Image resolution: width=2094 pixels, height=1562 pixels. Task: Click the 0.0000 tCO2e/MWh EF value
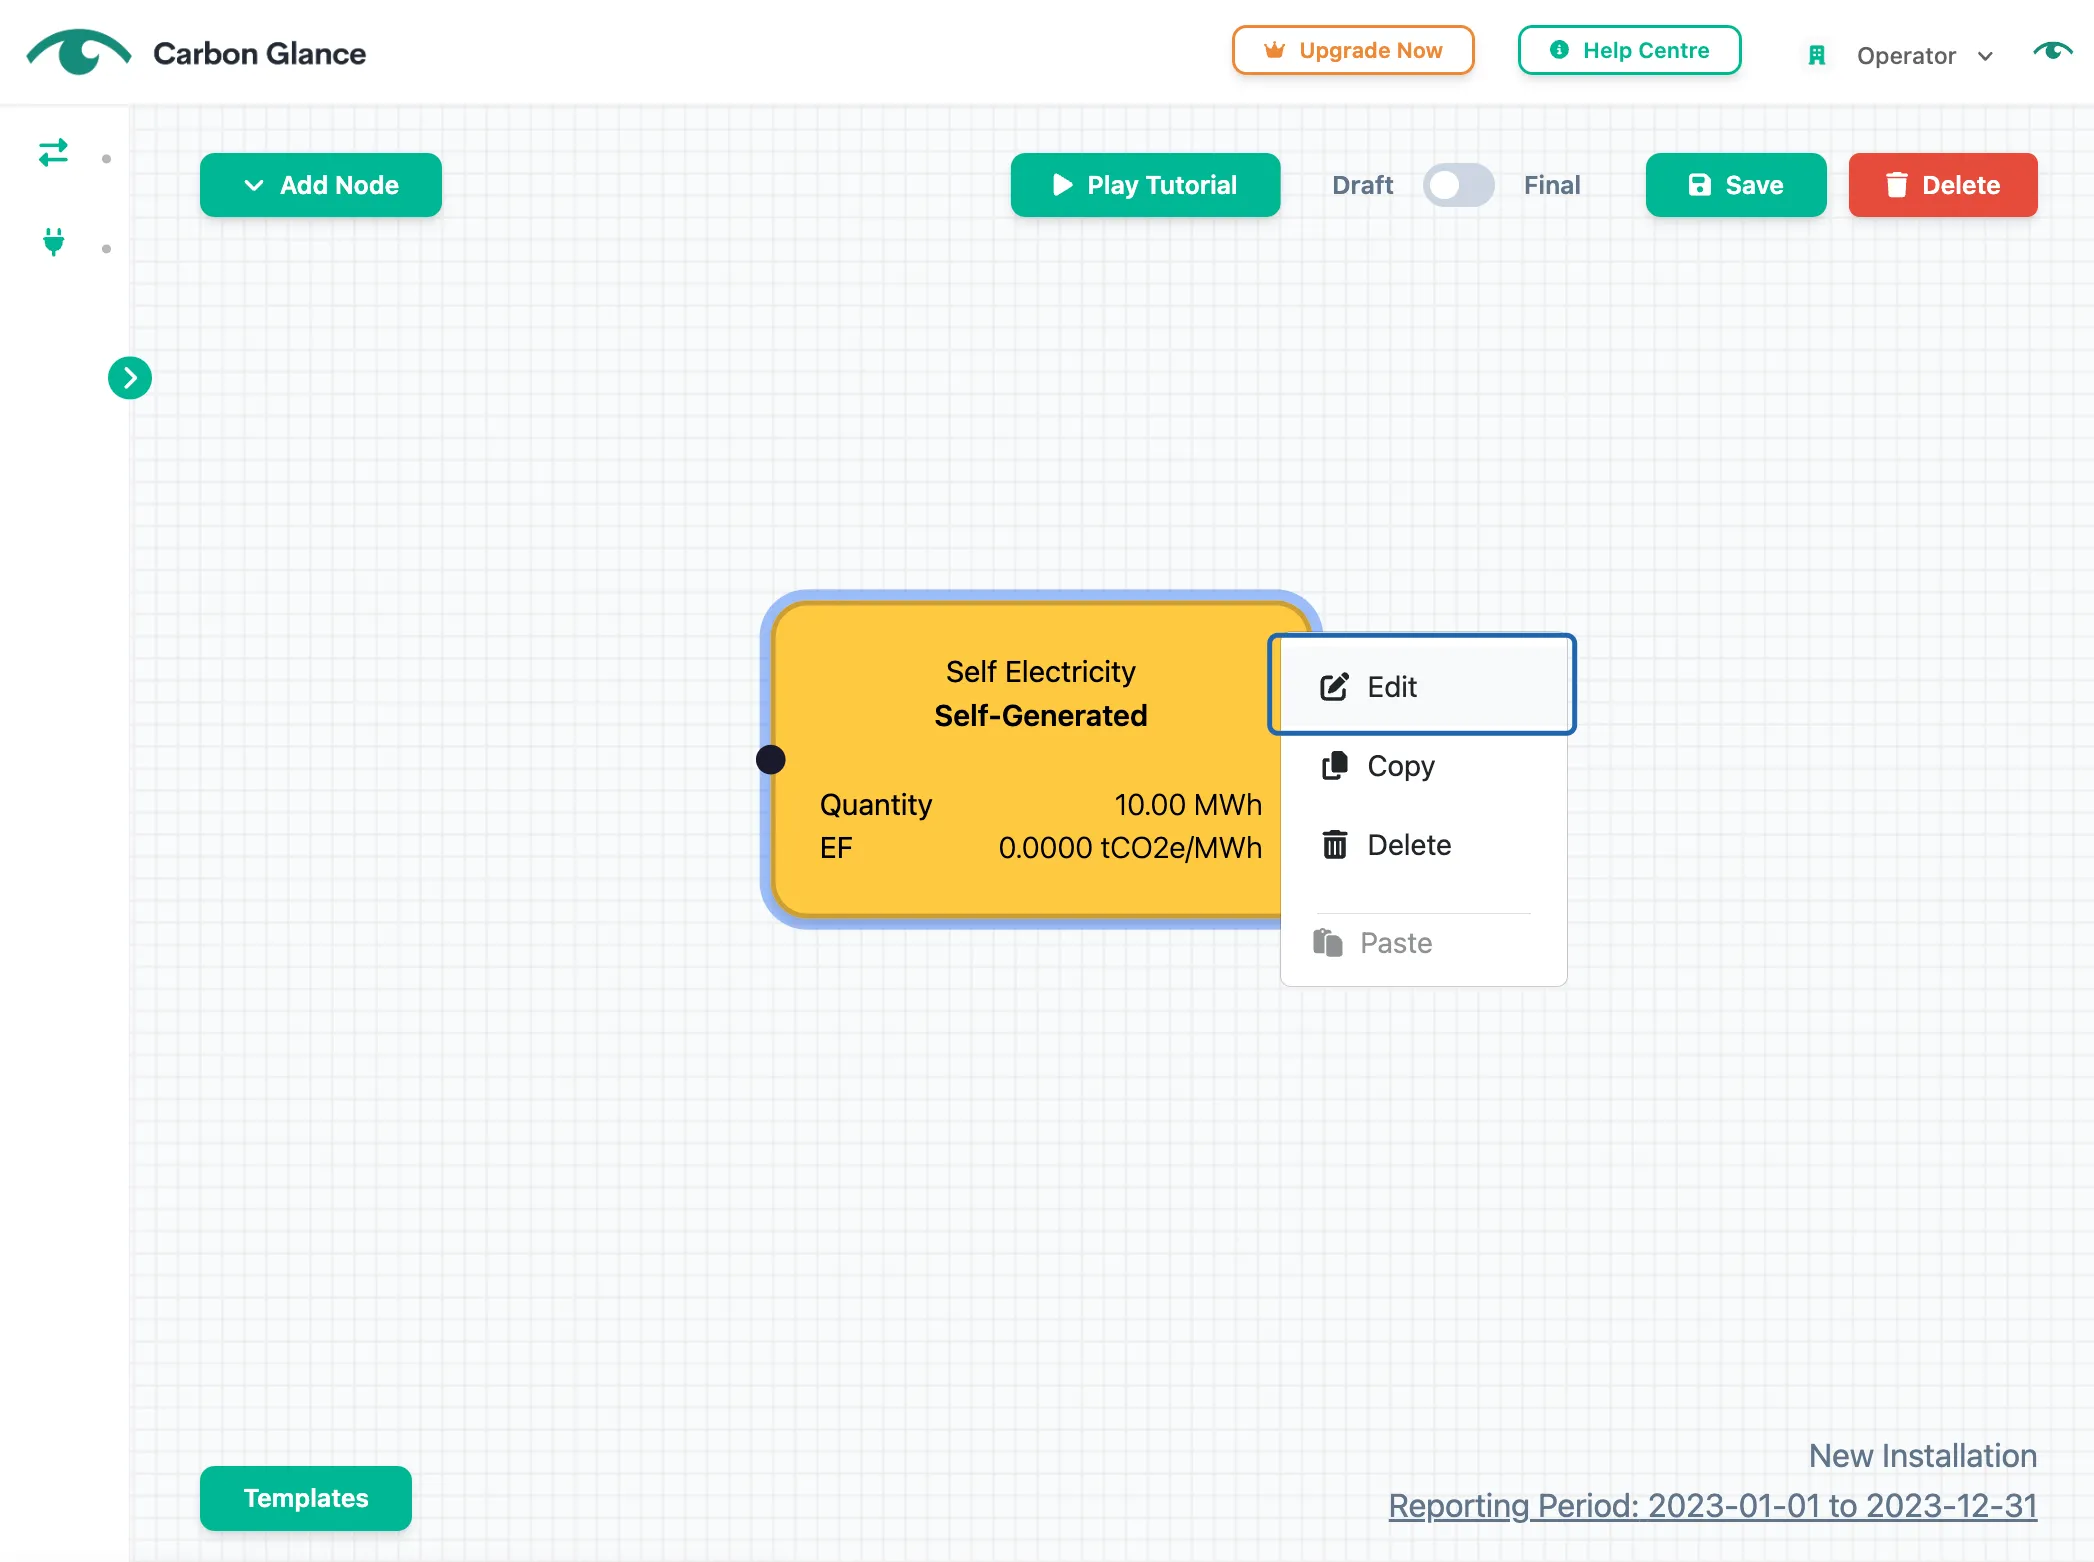pyautogui.click(x=1130, y=848)
